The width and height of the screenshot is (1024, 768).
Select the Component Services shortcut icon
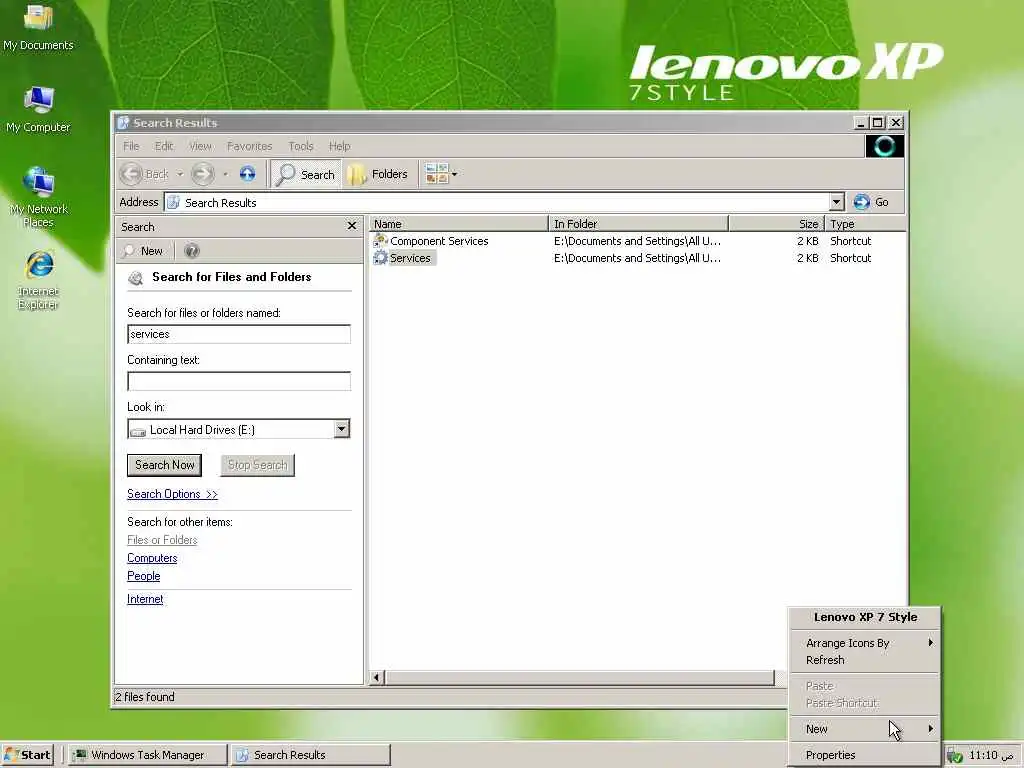(380, 241)
